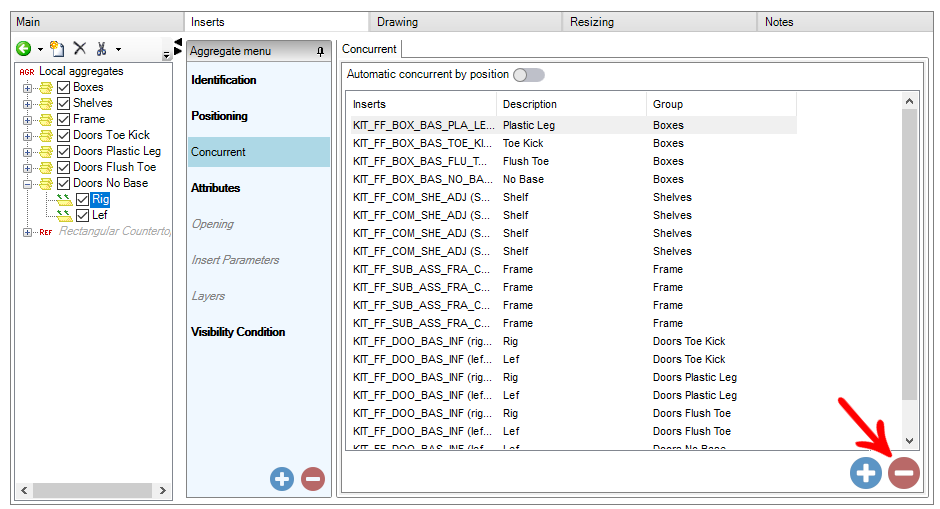Remove concurrent insert with red minus button
This screenshot has height=509, width=940.
coord(904,473)
